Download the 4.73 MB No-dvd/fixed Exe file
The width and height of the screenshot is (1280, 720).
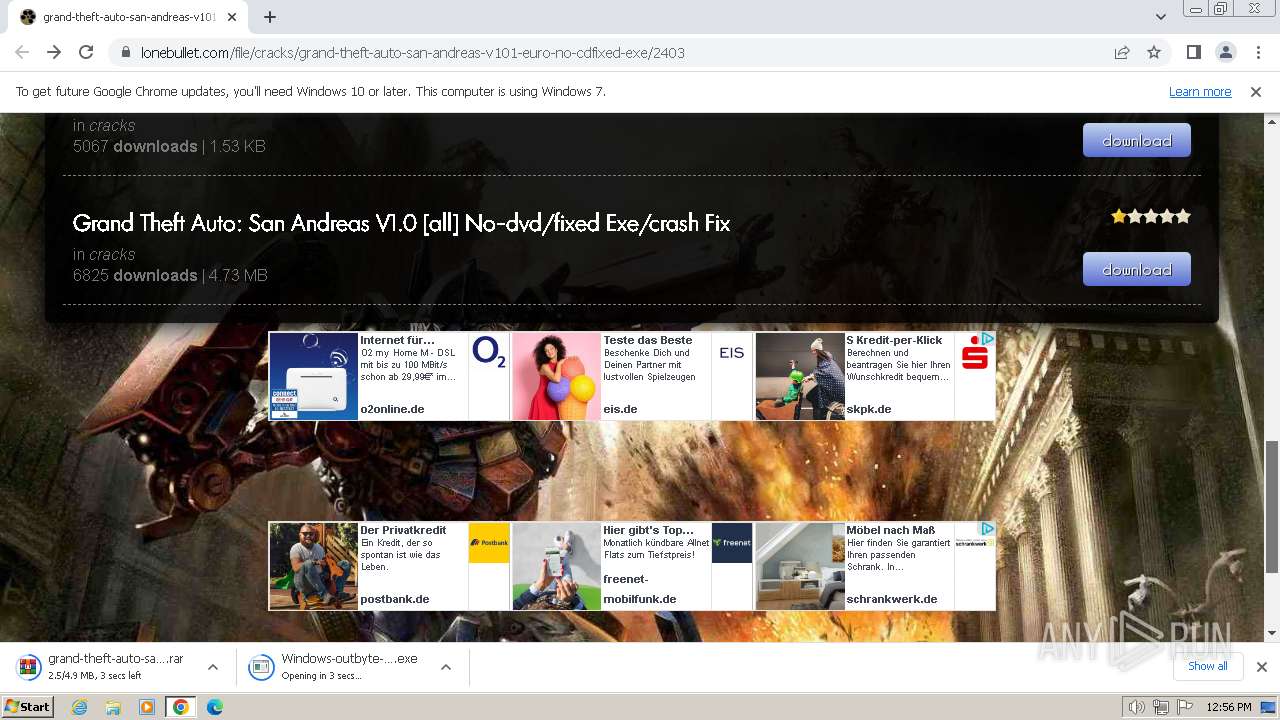1137,269
